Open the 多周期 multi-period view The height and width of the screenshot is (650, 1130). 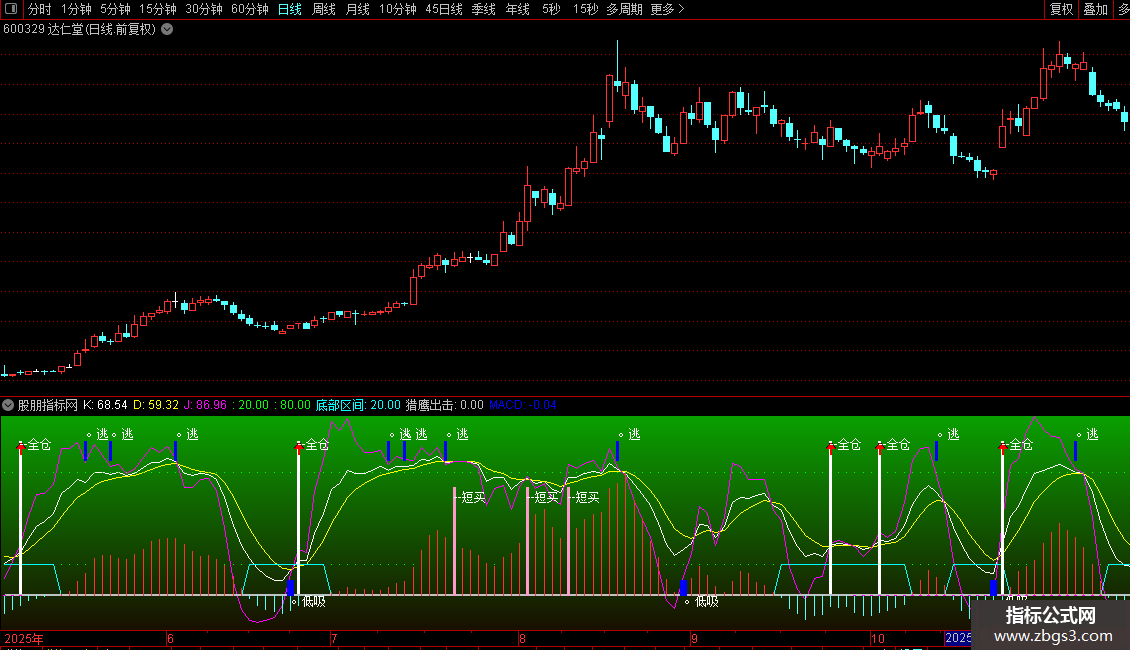pos(624,9)
